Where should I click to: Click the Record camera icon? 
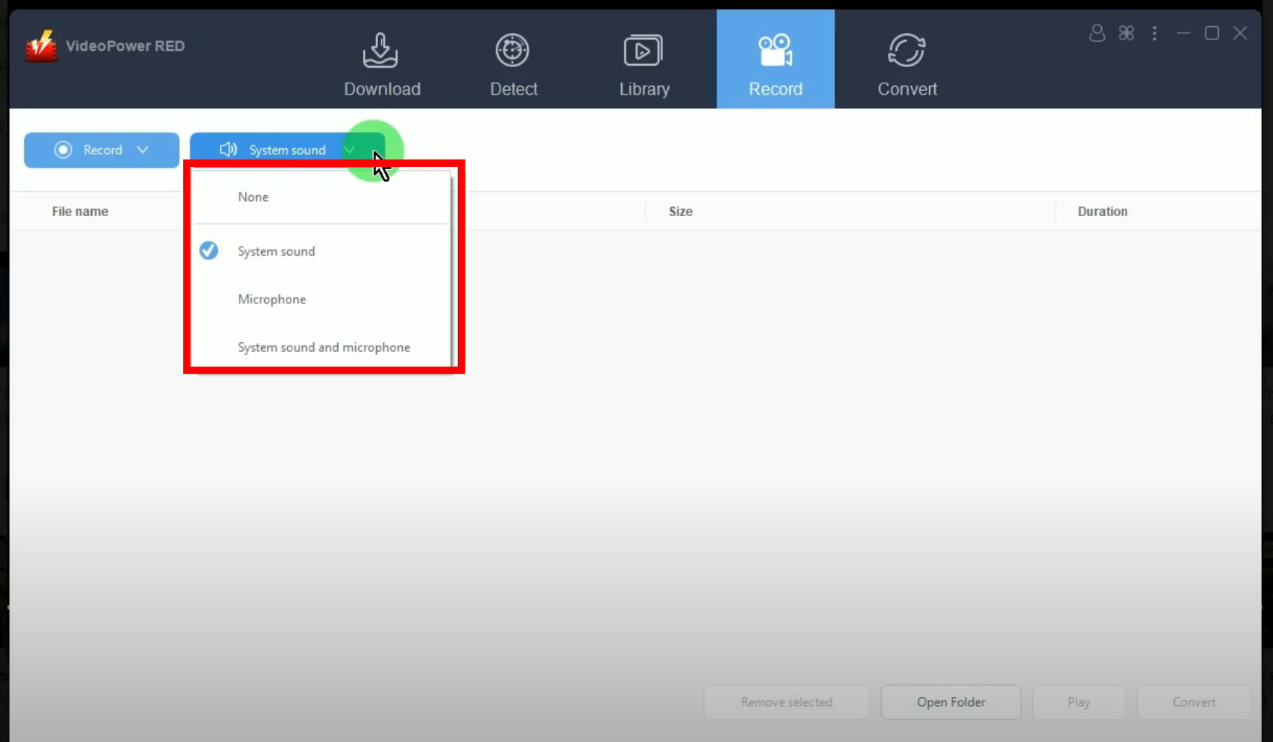click(x=775, y=50)
